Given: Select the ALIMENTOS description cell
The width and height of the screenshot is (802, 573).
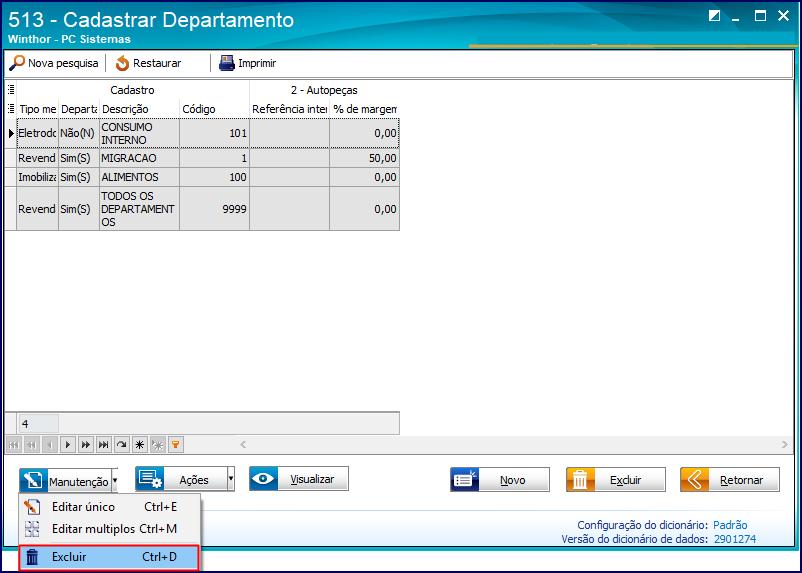Looking at the screenshot, I should [139, 177].
